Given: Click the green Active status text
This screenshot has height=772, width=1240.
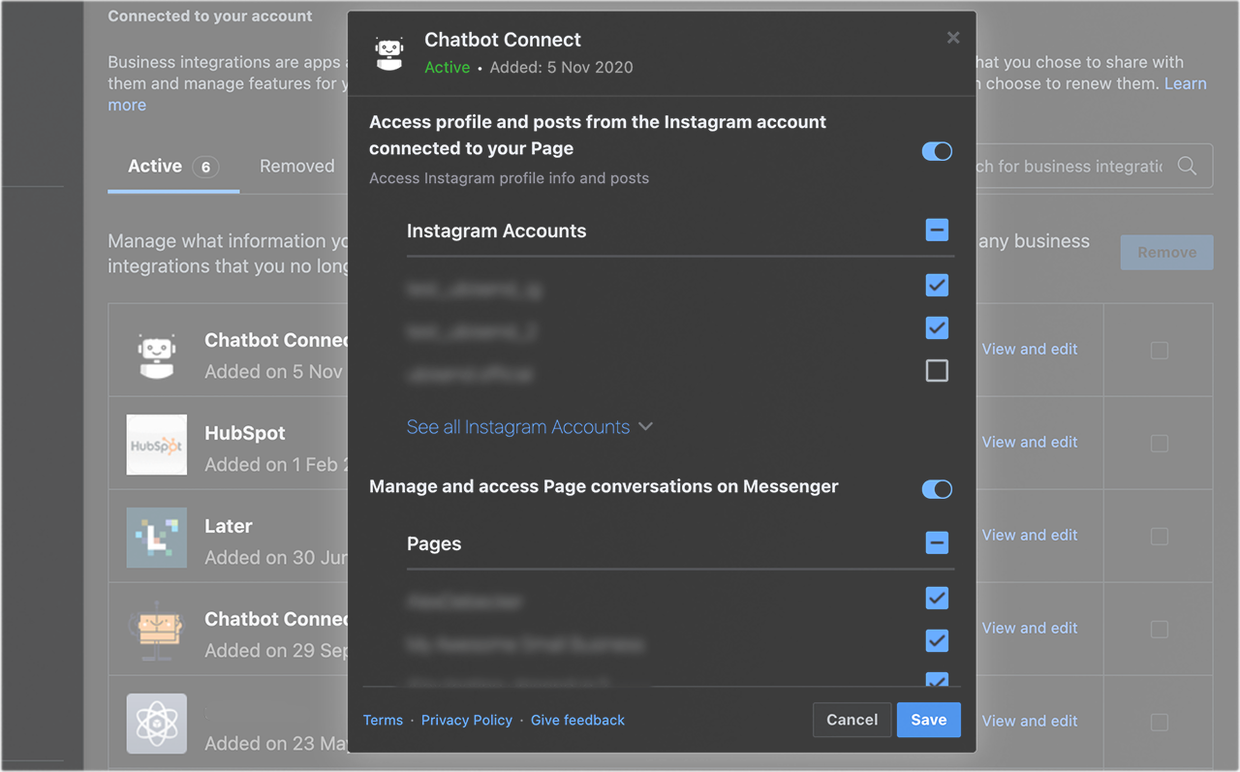Looking at the screenshot, I should coord(447,68).
